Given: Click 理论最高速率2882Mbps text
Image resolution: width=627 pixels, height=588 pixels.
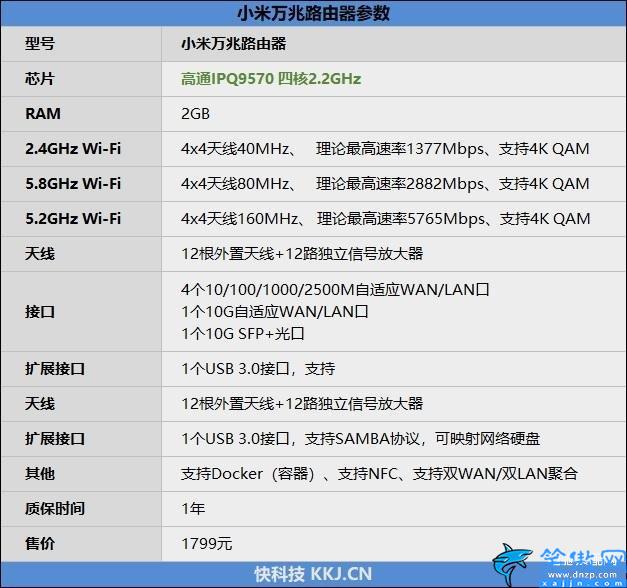Looking at the screenshot, I should point(400,184).
